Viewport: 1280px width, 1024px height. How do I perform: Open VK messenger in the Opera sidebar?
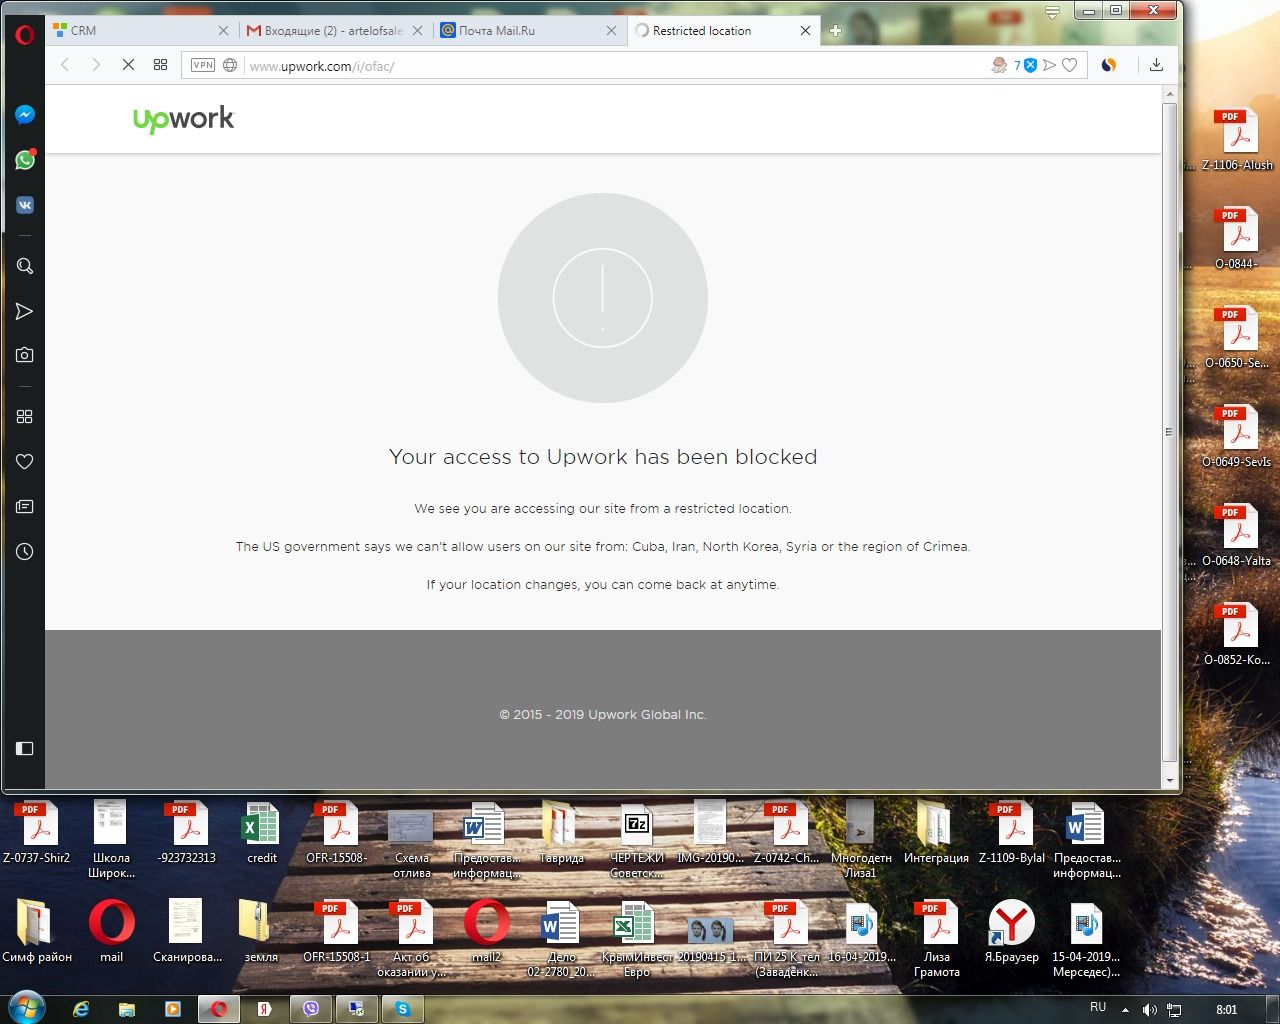(x=25, y=205)
